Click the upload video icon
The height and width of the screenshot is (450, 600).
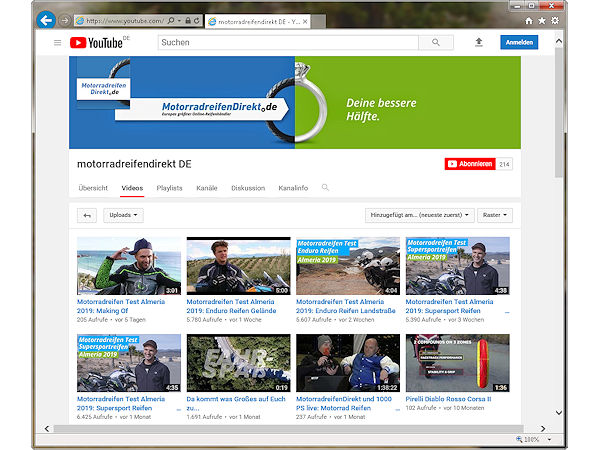click(479, 42)
